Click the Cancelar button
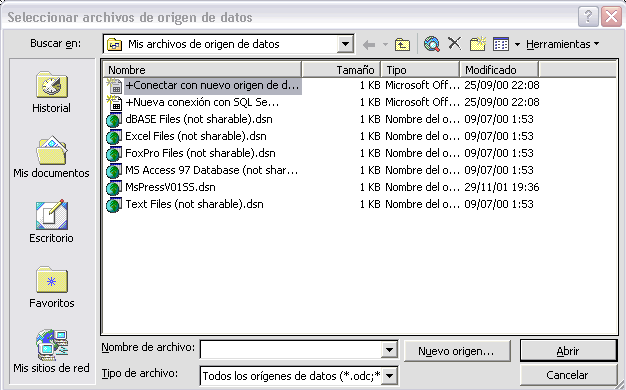Screen dimensions: 626x390 click(568, 375)
